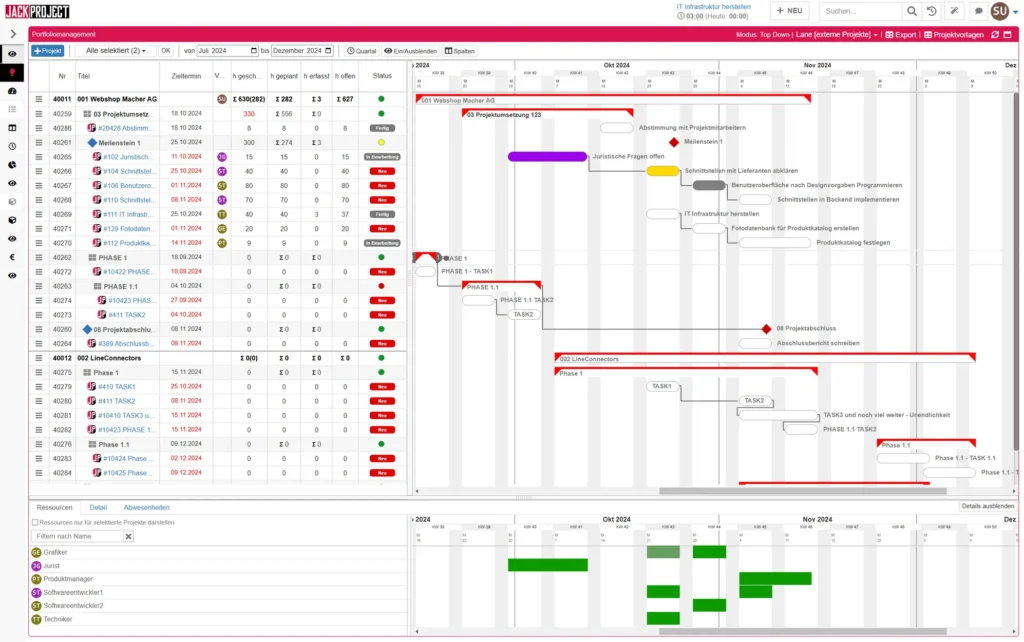Screen dimensions: 1024x642
Task: Switch to the Abwesenheiten tab
Action: click(x=146, y=507)
